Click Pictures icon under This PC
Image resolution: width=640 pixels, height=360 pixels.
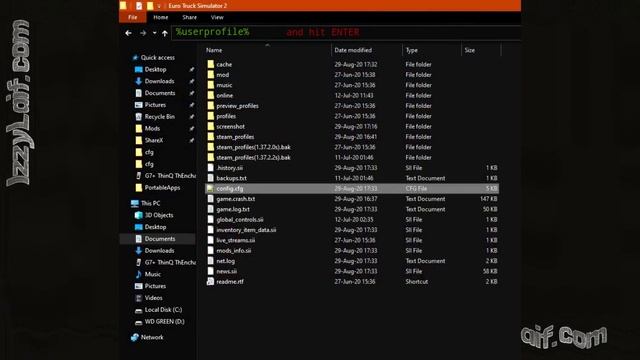[x=138, y=286]
